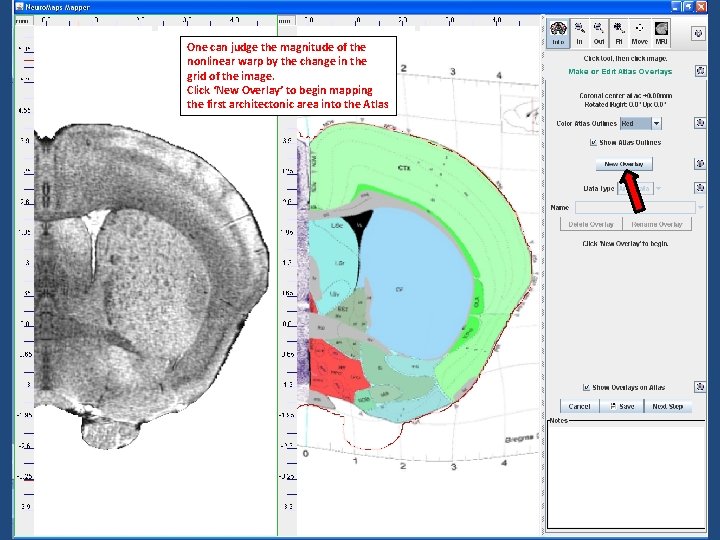Click inside the Notes text area
Viewport: 720px width, 540px height.
(625, 475)
